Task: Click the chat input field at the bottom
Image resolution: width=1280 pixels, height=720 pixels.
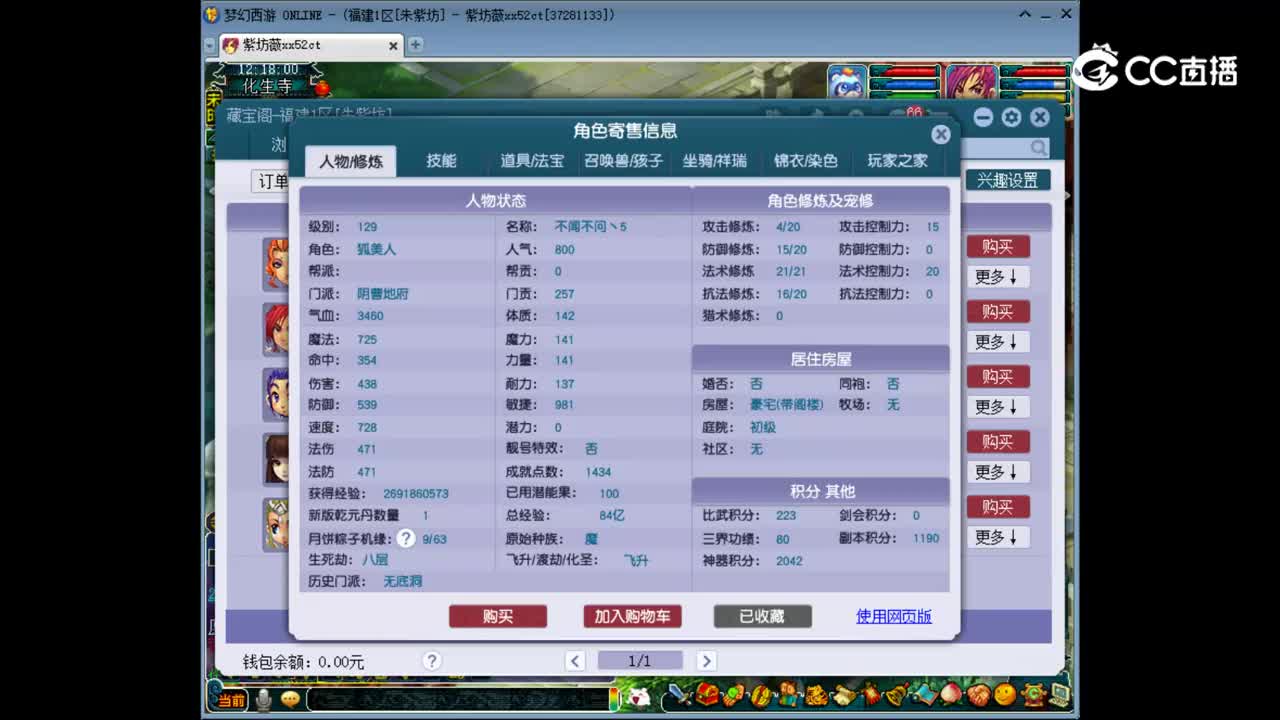Action: (458, 700)
